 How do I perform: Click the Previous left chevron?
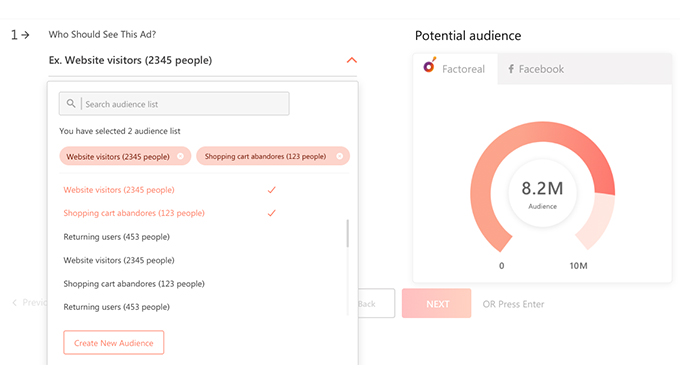(14, 302)
